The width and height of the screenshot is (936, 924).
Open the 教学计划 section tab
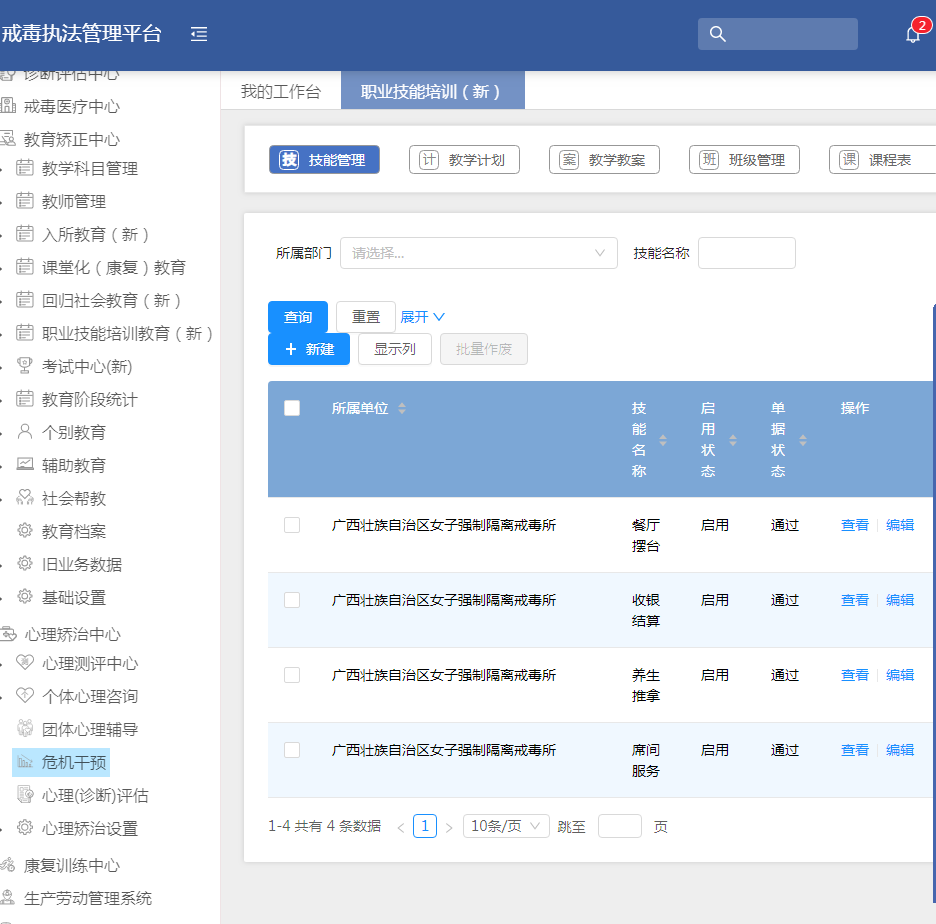click(x=464, y=160)
